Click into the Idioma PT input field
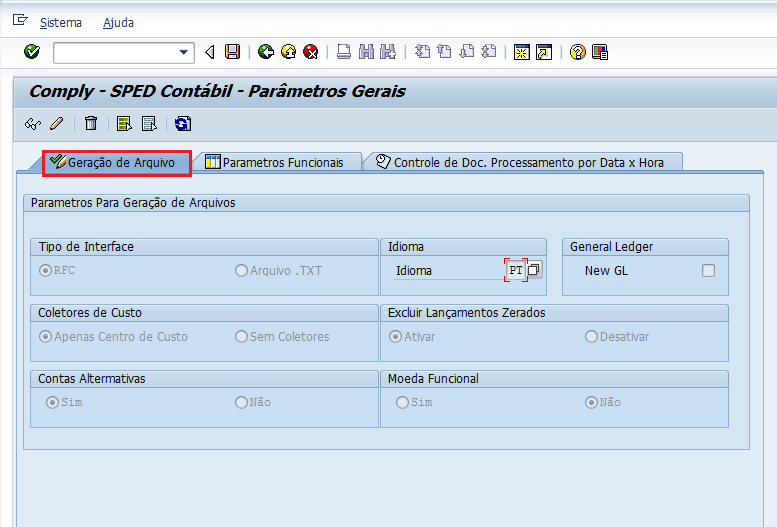 coord(515,270)
